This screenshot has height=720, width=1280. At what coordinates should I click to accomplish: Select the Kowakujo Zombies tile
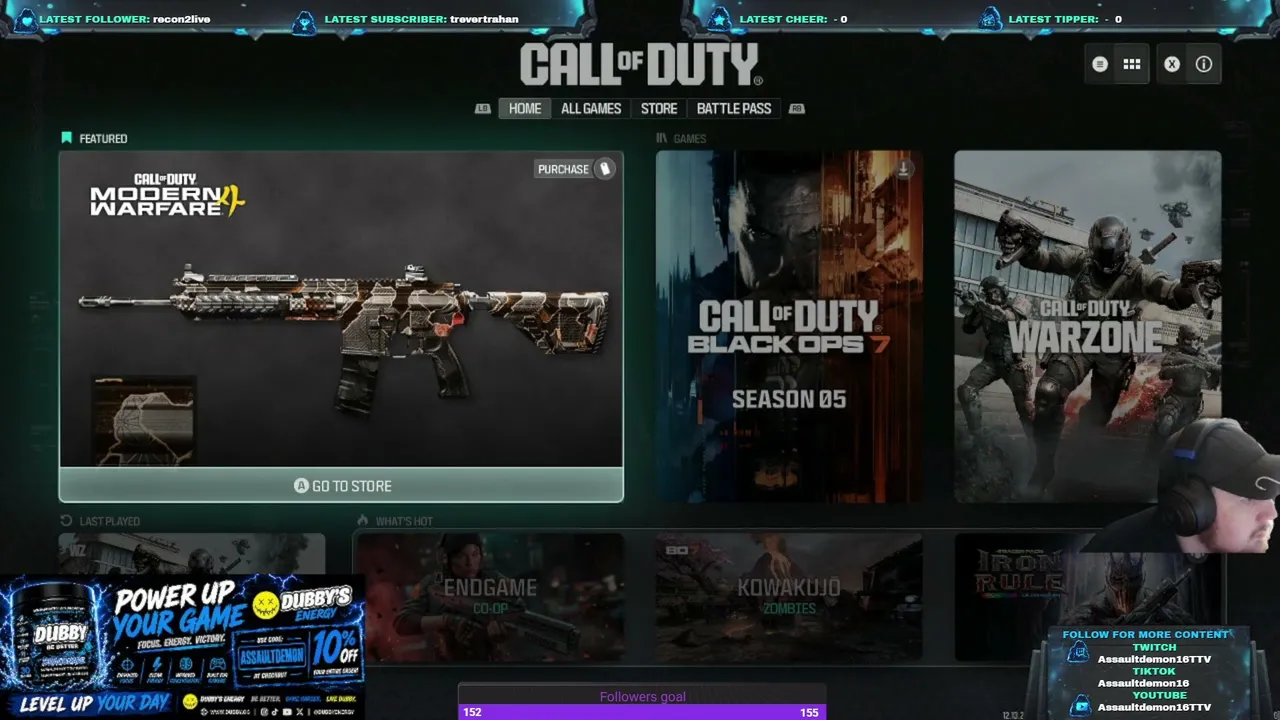pyautogui.click(x=789, y=597)
